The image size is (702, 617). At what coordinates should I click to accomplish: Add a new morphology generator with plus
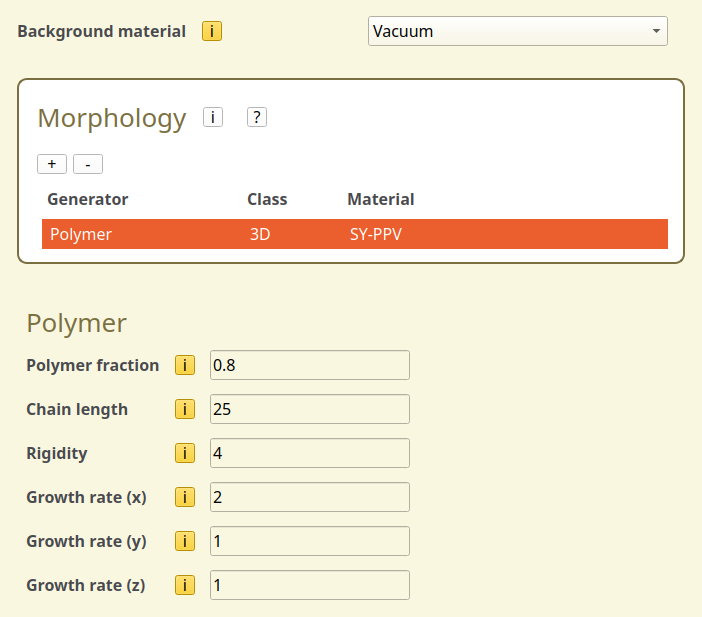tap(52, 164)
